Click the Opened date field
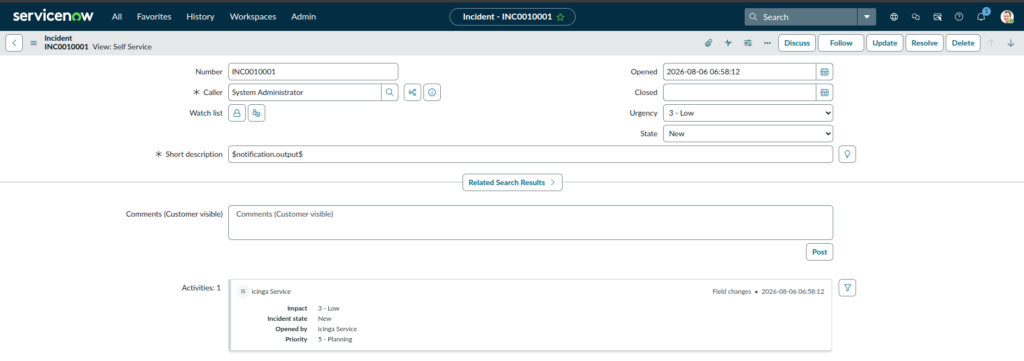 (739, 72)
